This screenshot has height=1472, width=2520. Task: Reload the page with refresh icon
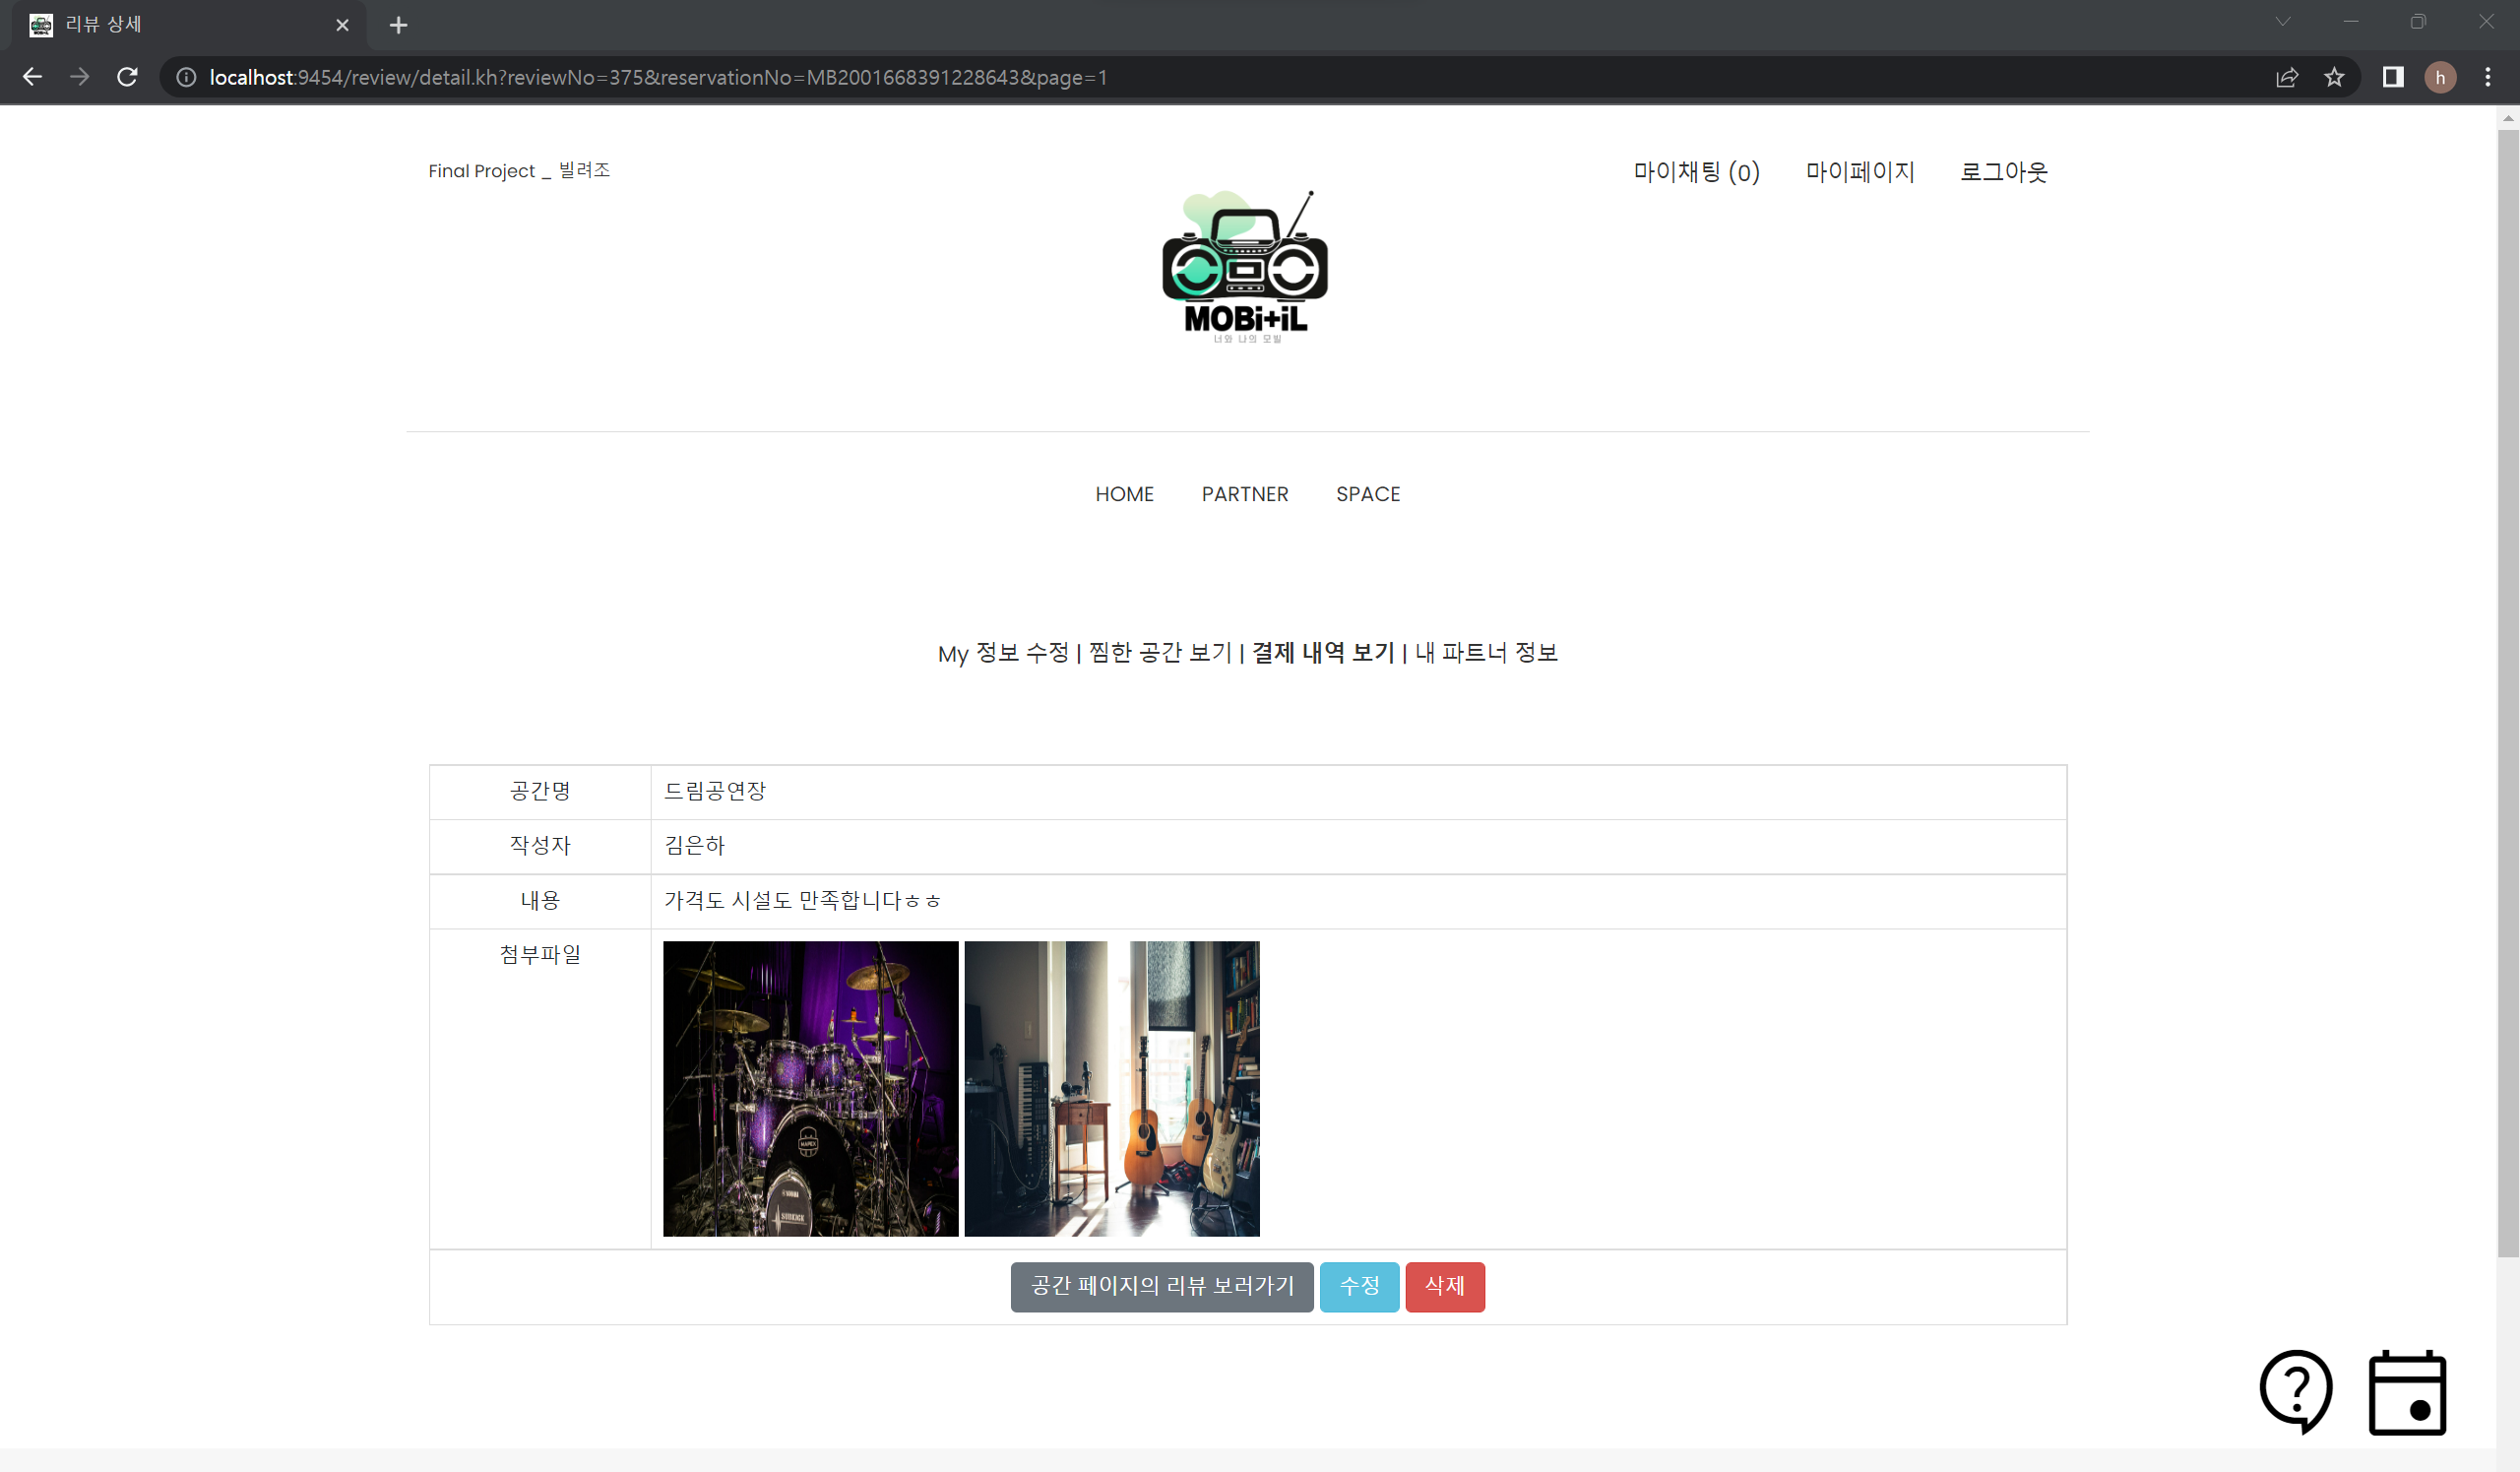(x=127, y=77)
